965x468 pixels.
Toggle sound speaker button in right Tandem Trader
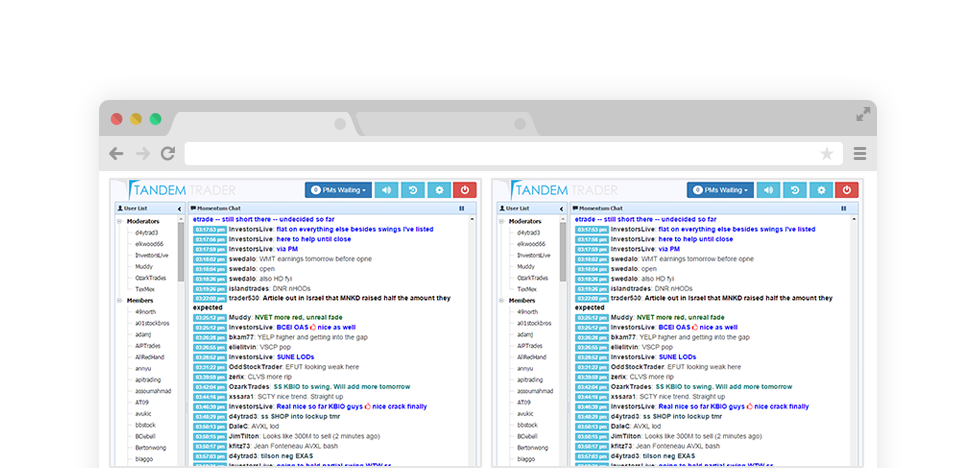coord(769,190)
